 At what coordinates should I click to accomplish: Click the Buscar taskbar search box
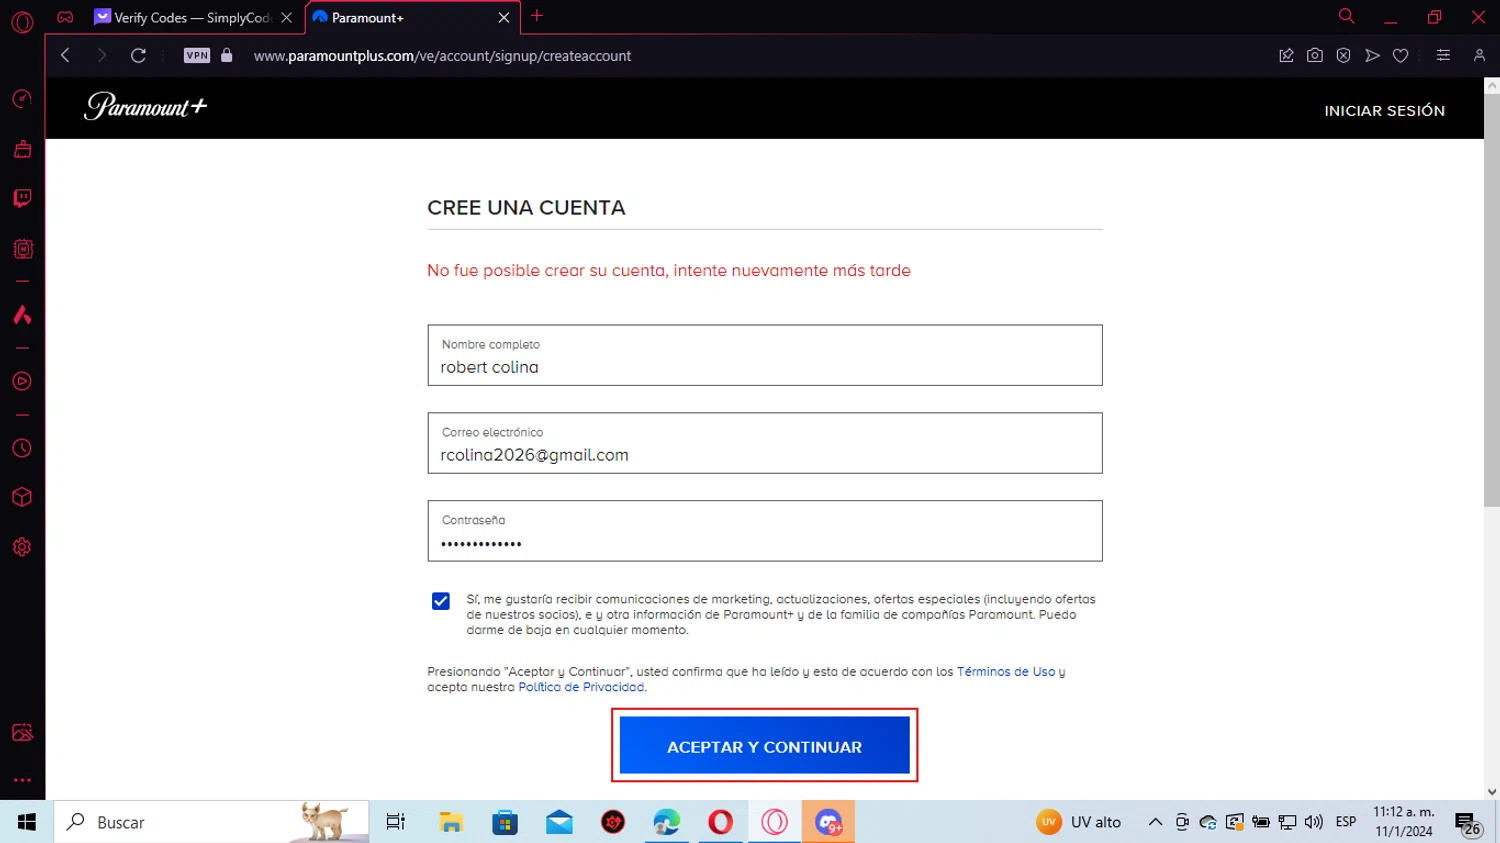point(212,822)
